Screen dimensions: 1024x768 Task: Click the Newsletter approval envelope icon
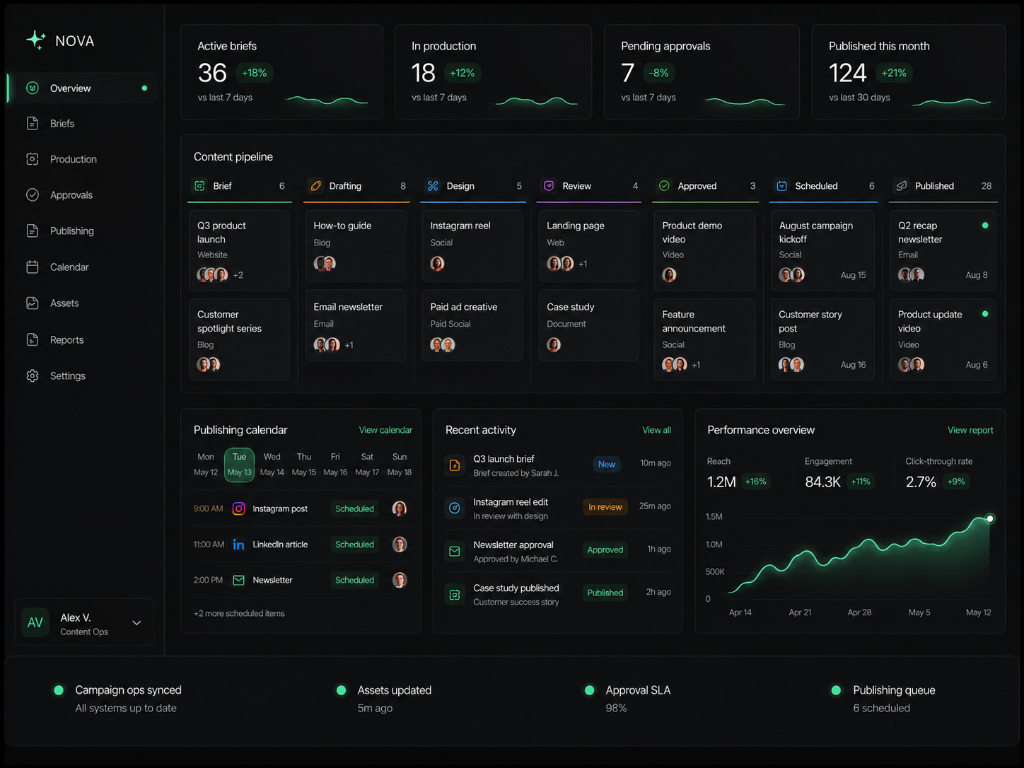(455, 551)
